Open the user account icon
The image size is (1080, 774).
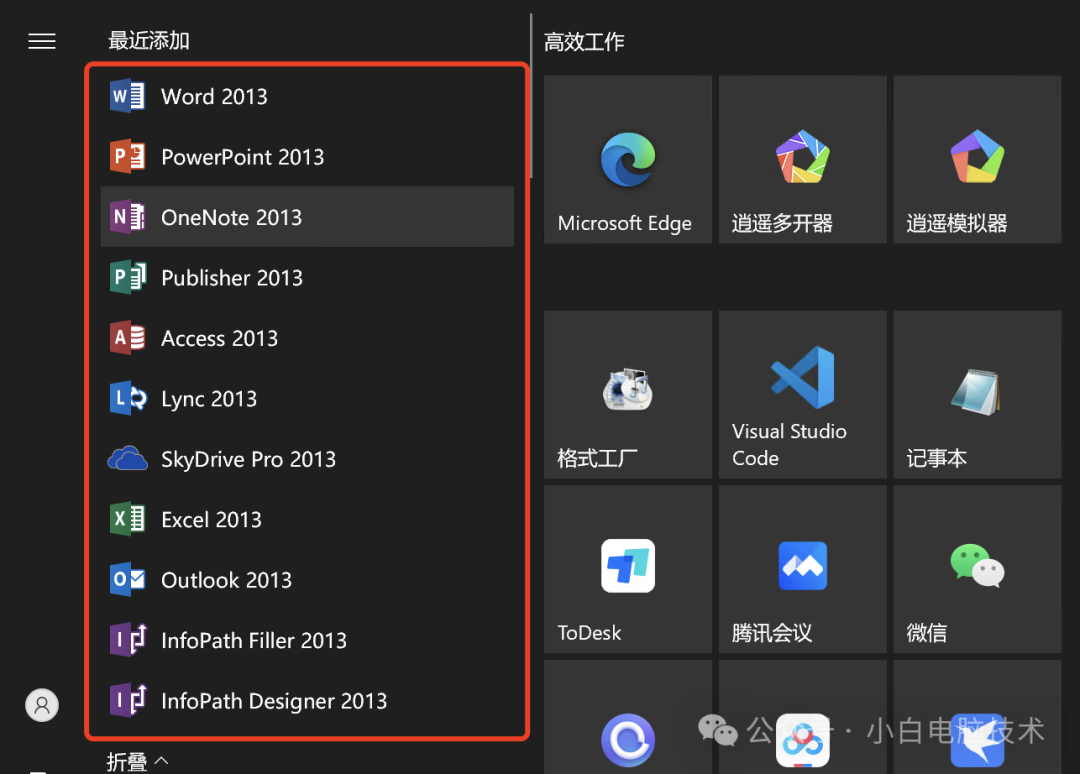click(42, 705)
